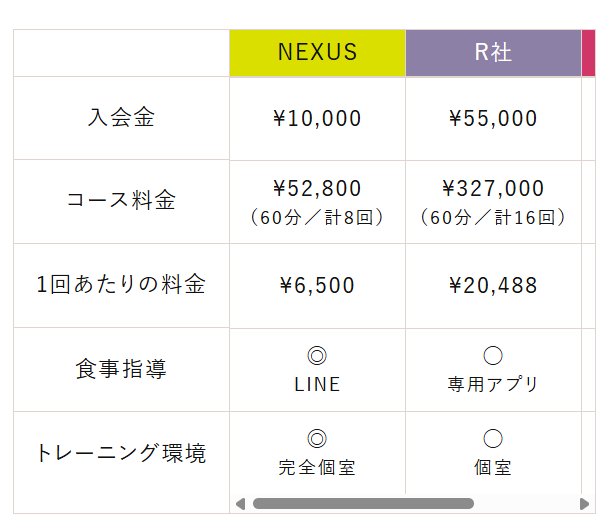
Task: Select the R社 column header
Action: click(493, 53)
